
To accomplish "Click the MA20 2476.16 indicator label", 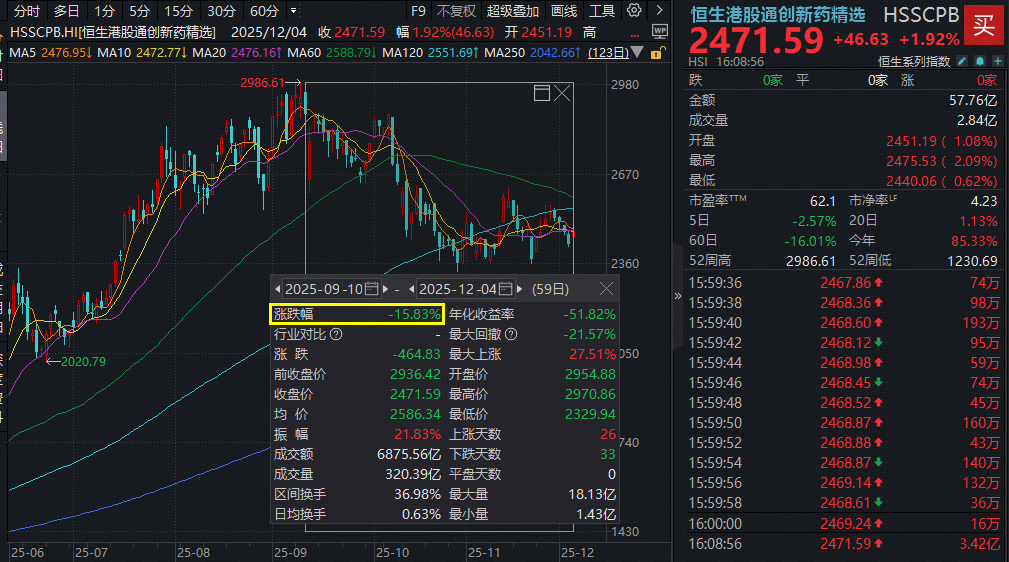I will [237, 52].
